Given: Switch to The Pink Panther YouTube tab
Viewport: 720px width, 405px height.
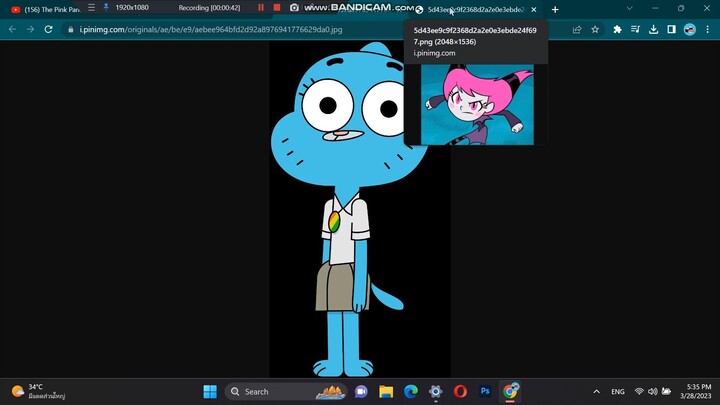Looking at the screenshot, I should click(x=46, y=9).
